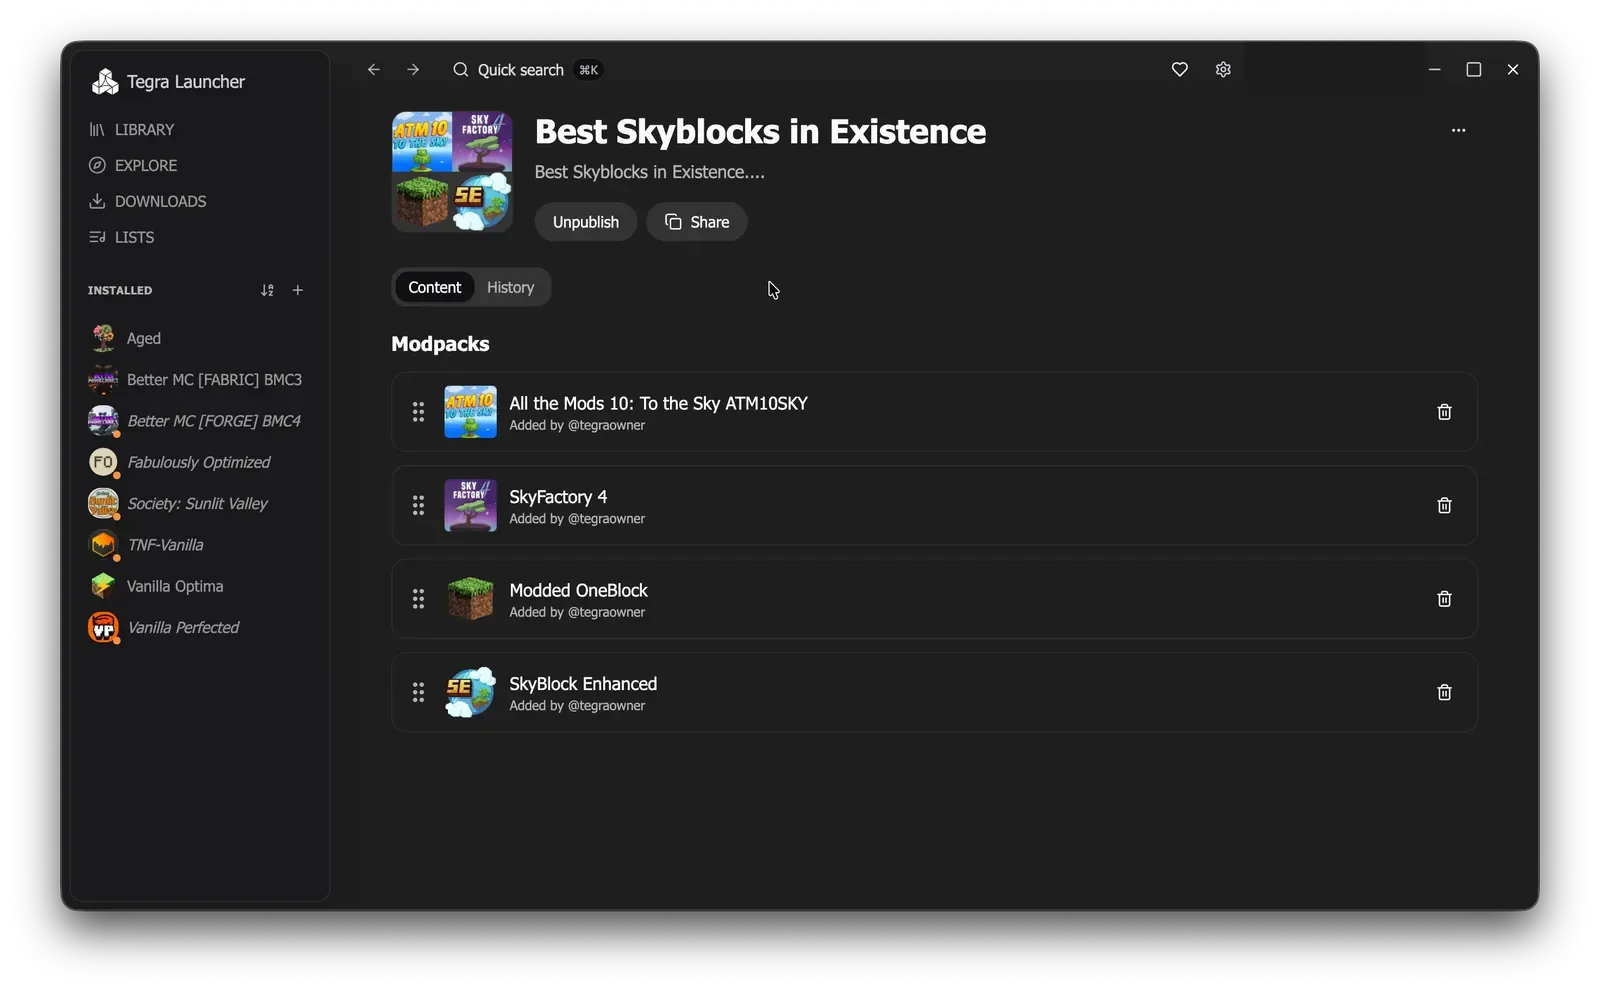1600x991 pixels.
Task: Grab drag handle of ATM10SKY row
Action: point(418,412)
